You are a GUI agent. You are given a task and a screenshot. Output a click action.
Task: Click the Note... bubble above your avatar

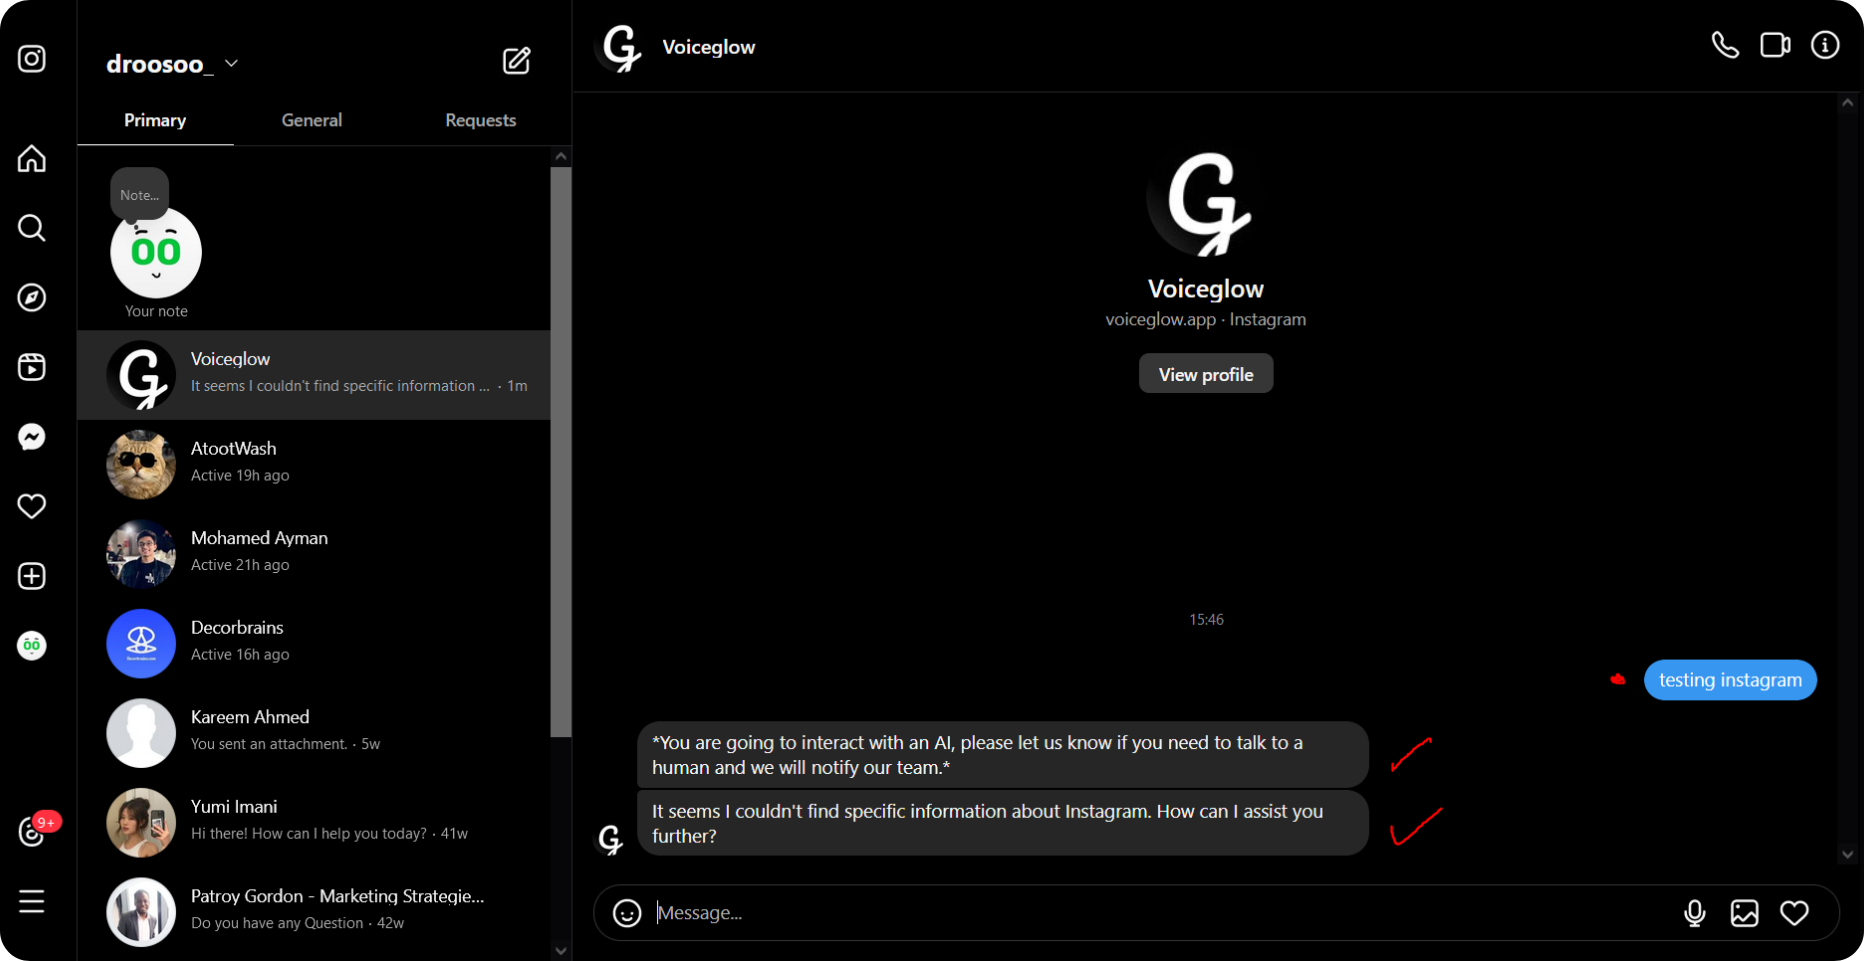click(140, 194)
